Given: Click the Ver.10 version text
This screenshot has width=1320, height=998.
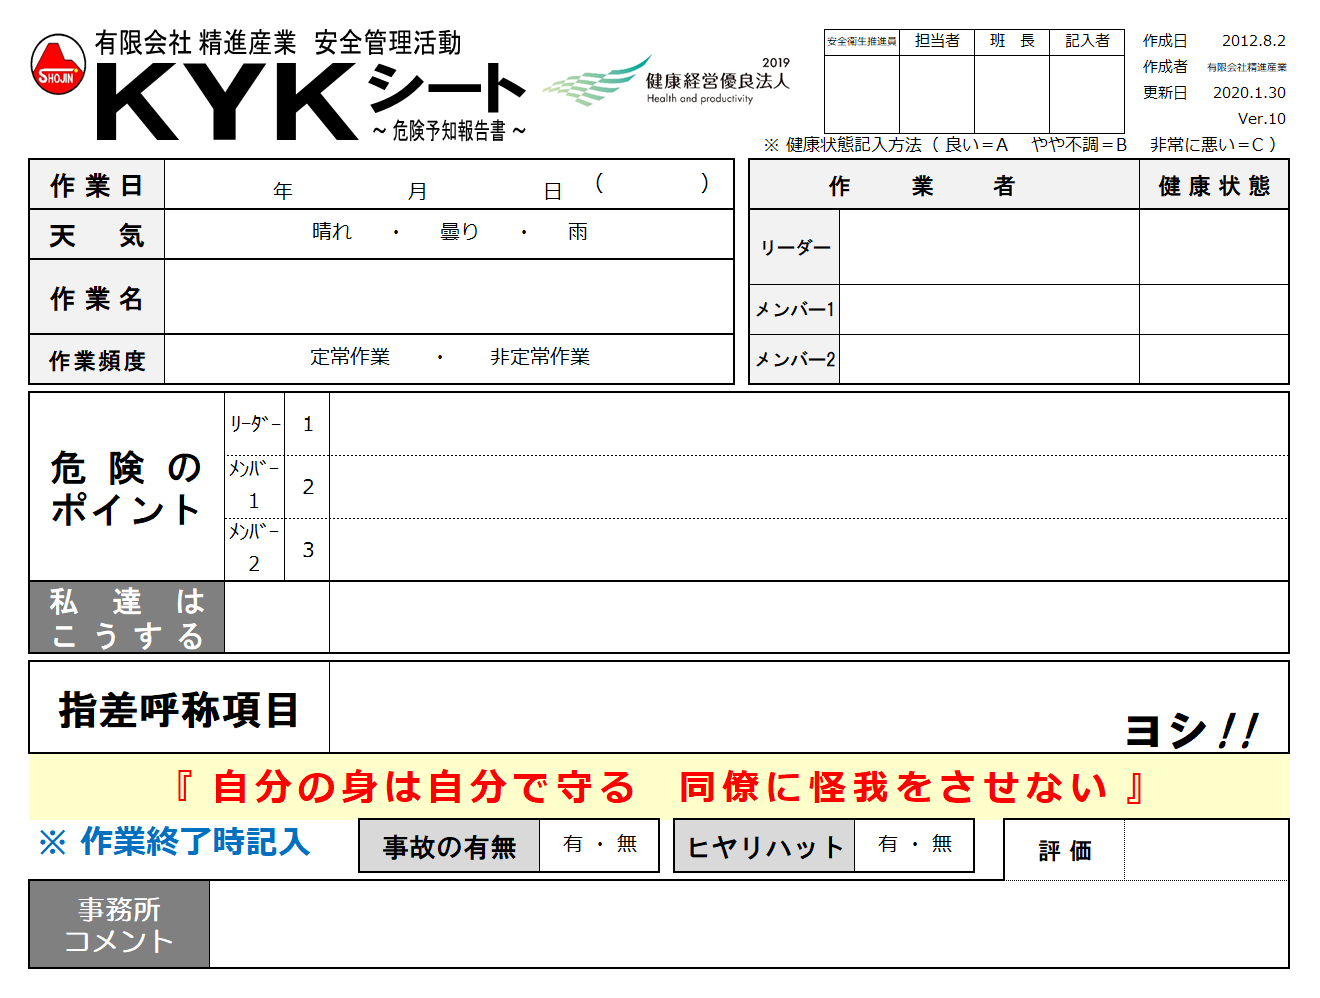Looking at the screenshot, I should coord(1262,119).
